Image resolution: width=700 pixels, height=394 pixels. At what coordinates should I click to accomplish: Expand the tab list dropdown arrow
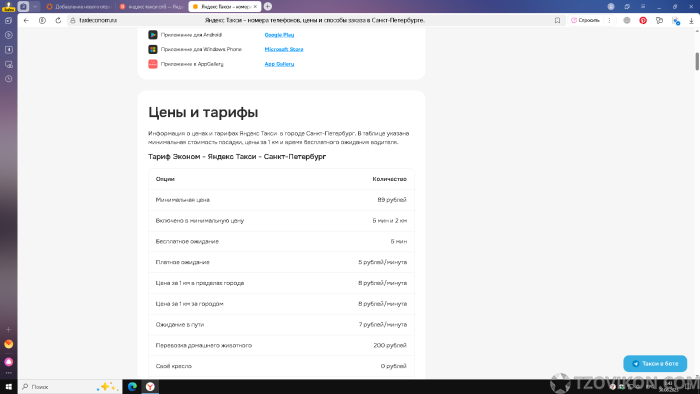(35, 6)
